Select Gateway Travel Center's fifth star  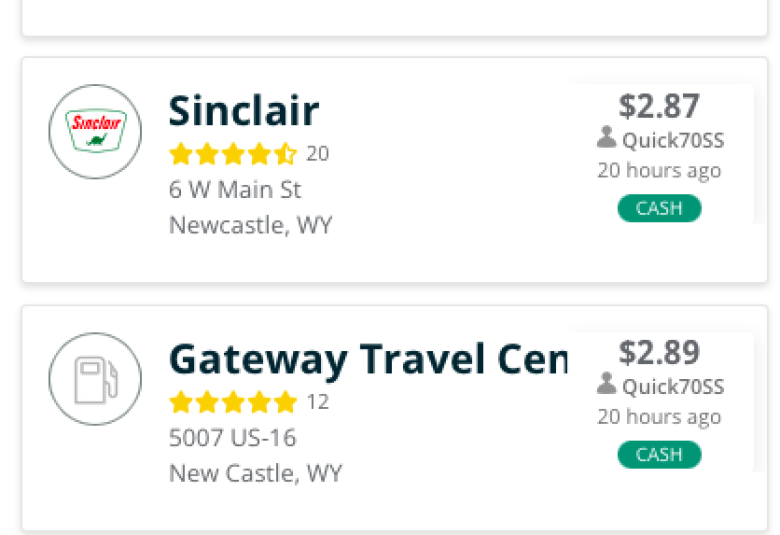click(x=286, y=402)
